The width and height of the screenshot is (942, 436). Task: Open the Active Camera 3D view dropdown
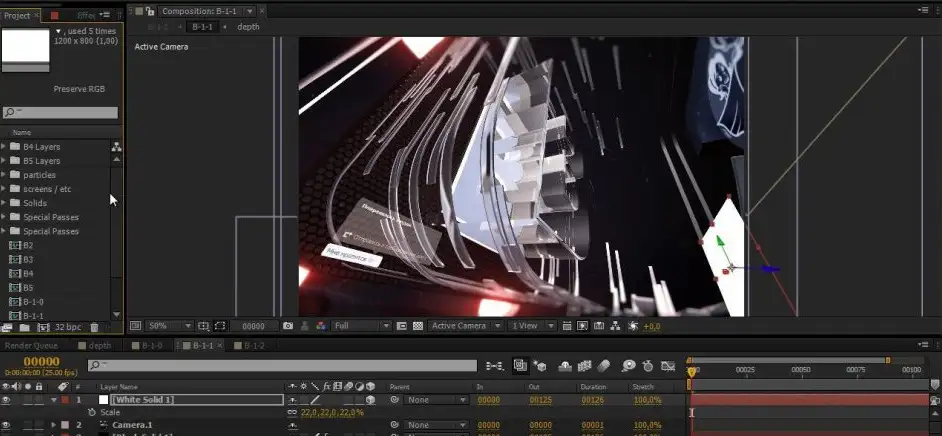[466, 325]
